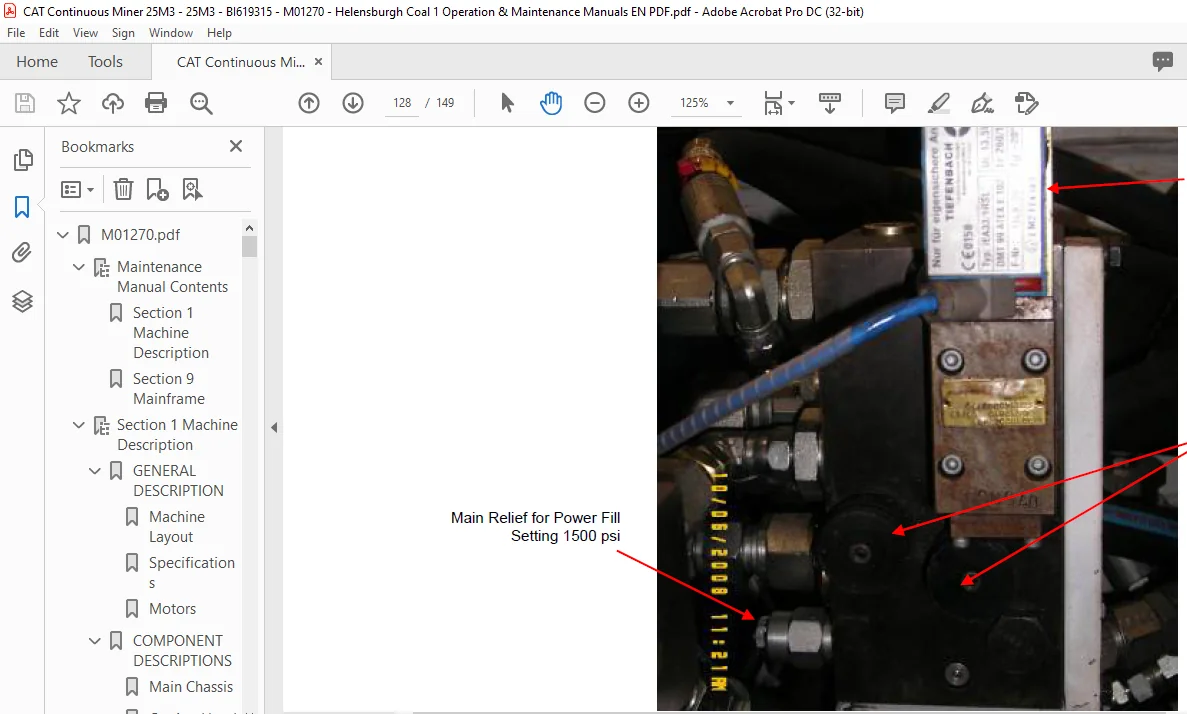1187x714 pixels.
Task: Open the Attachments paperclip panel
Action: 22,252
